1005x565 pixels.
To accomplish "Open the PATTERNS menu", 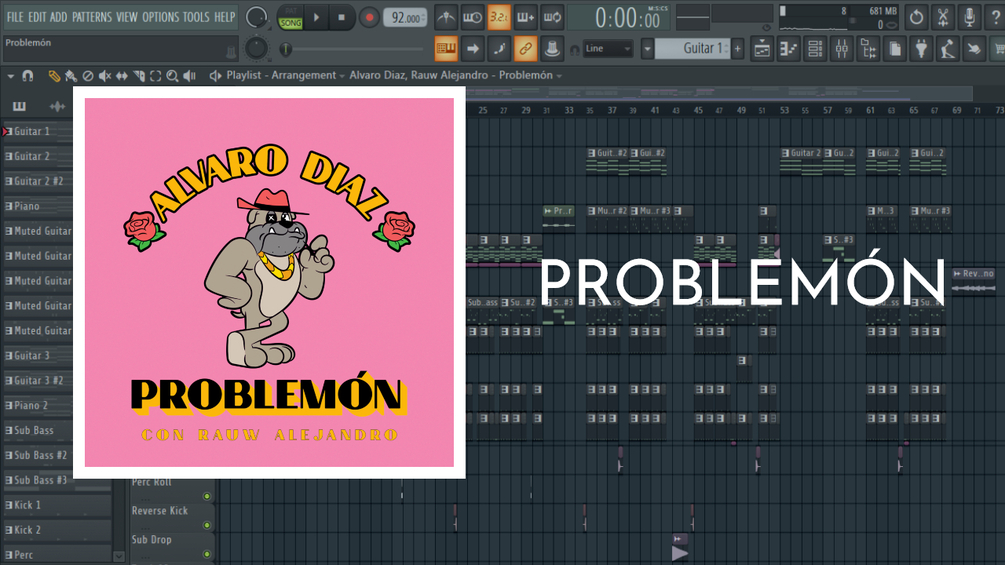I will [x=92, y=17].
